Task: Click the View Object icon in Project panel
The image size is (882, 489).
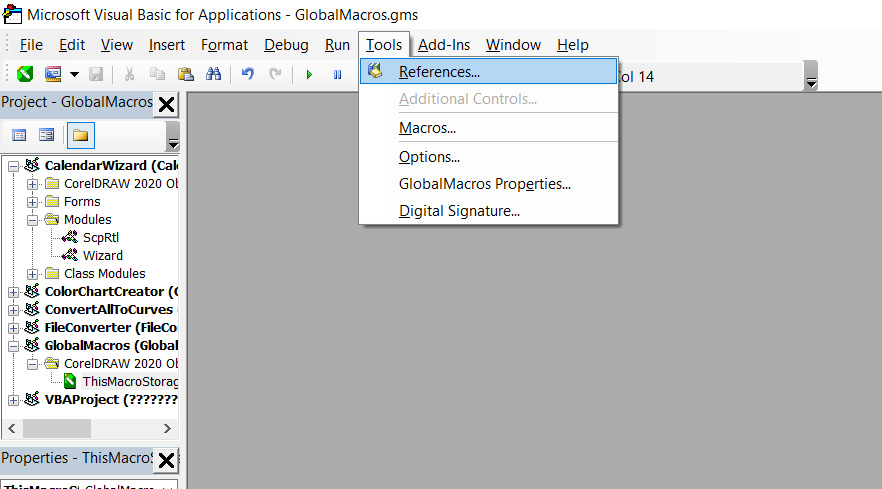Action: tap(47, 135)
